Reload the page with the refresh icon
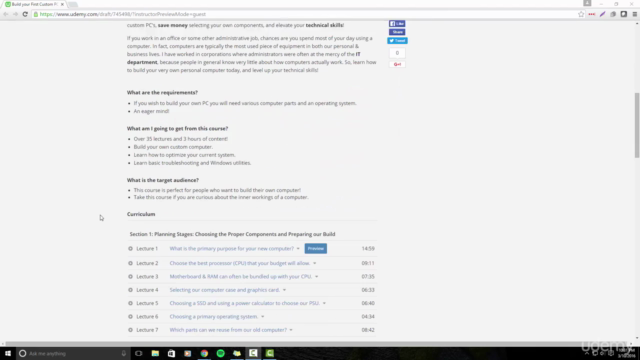The image size is (640, 360). tap(25, 14)
